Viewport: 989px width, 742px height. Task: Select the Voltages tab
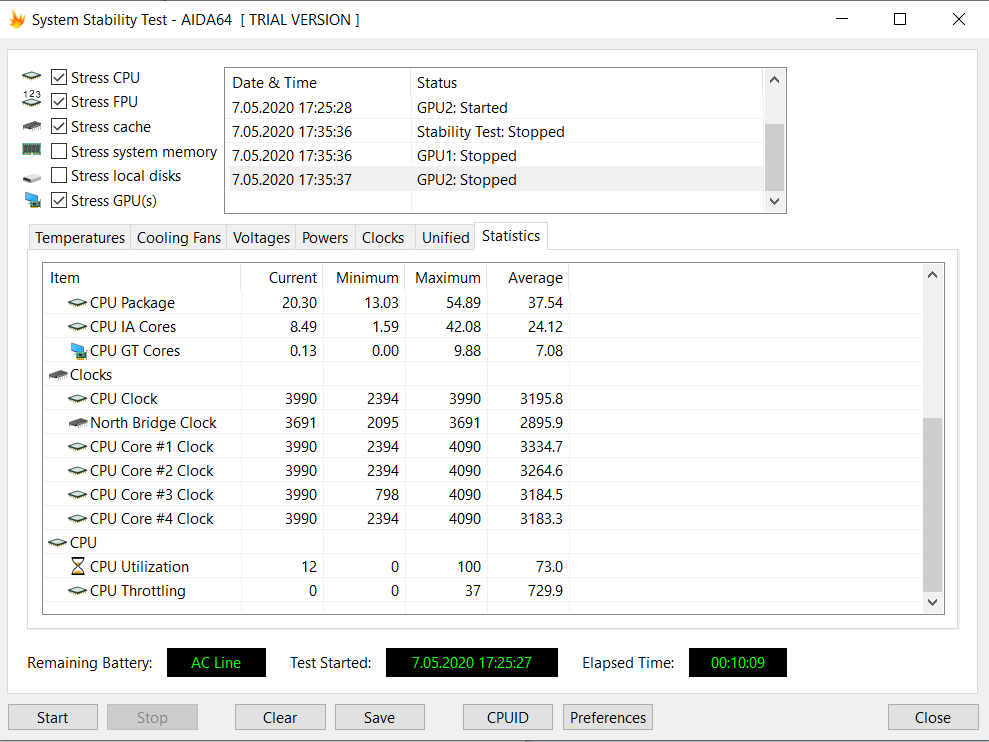click(x=261, y=238)
